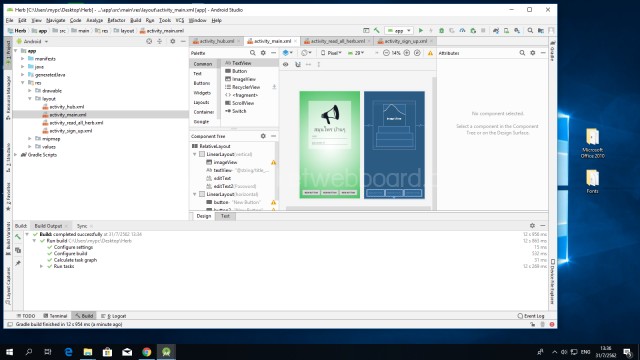This screenshot has width=640, height=360.
Task: Select imageView in Component Tree
Action: point(225,162)
